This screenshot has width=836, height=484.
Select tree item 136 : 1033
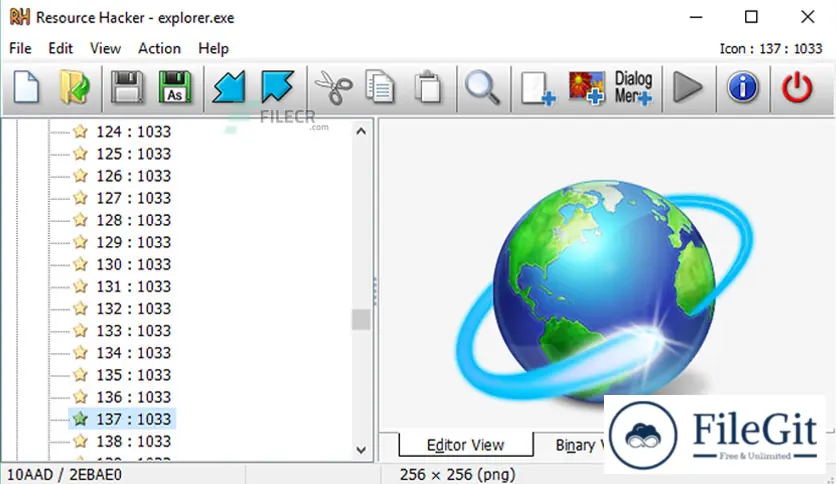[133, 397]
